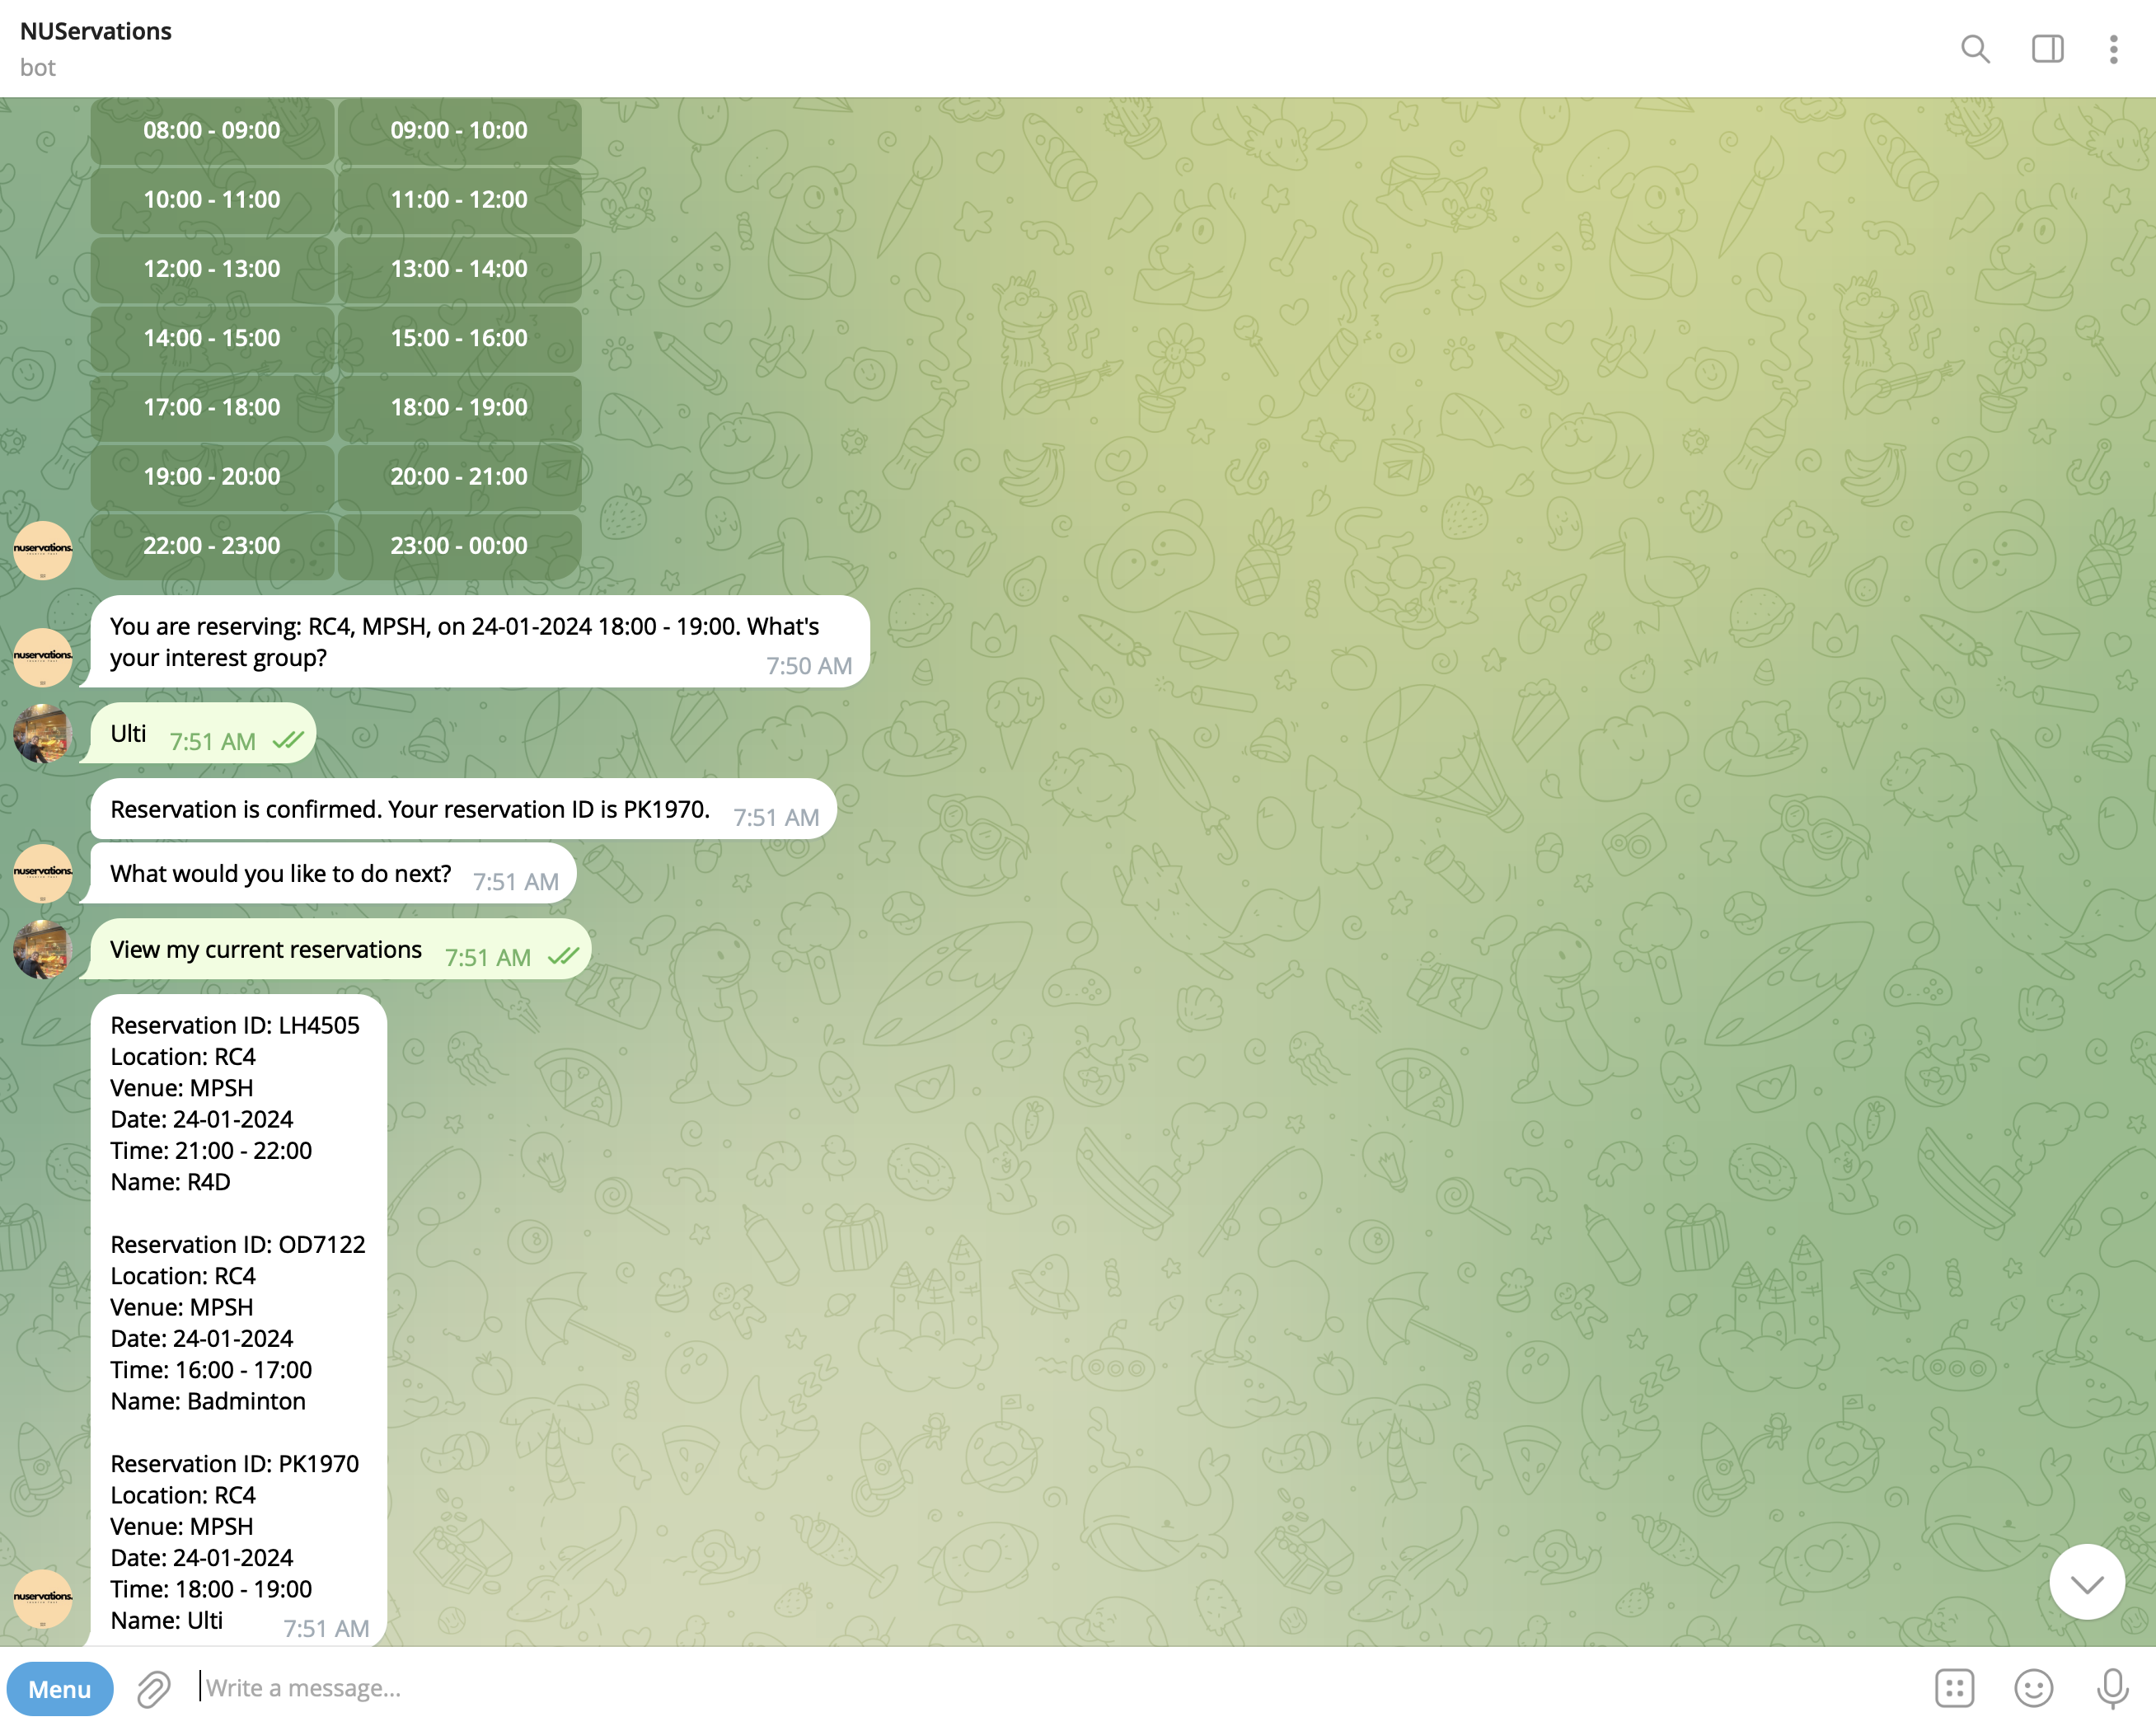Open the three-dot more options menu
The height and width of the screenshot is (1731, 2156).
(x=2112, y=49)
